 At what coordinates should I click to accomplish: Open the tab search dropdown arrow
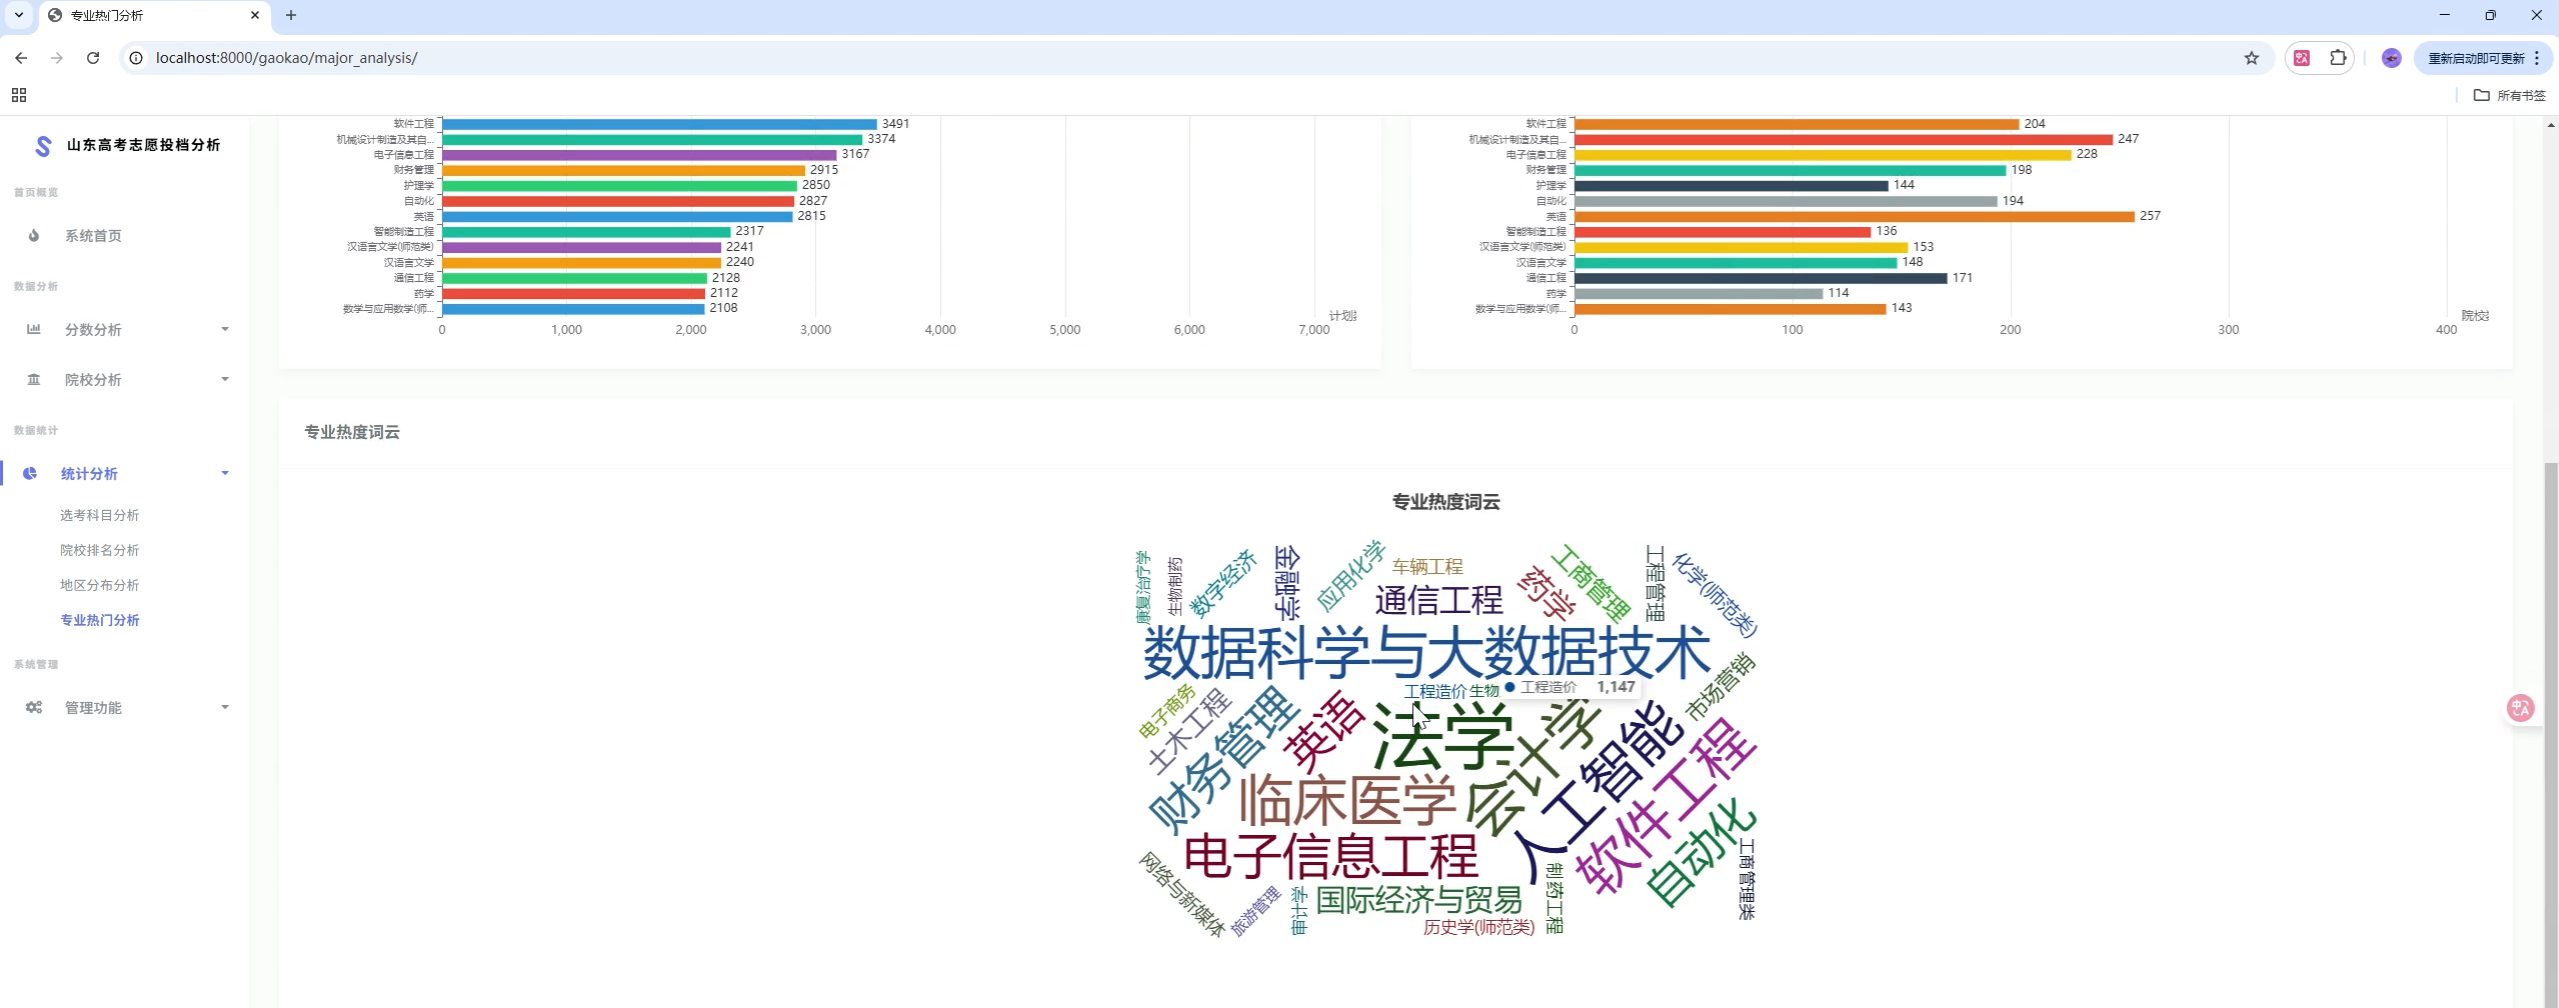[19, 15]
